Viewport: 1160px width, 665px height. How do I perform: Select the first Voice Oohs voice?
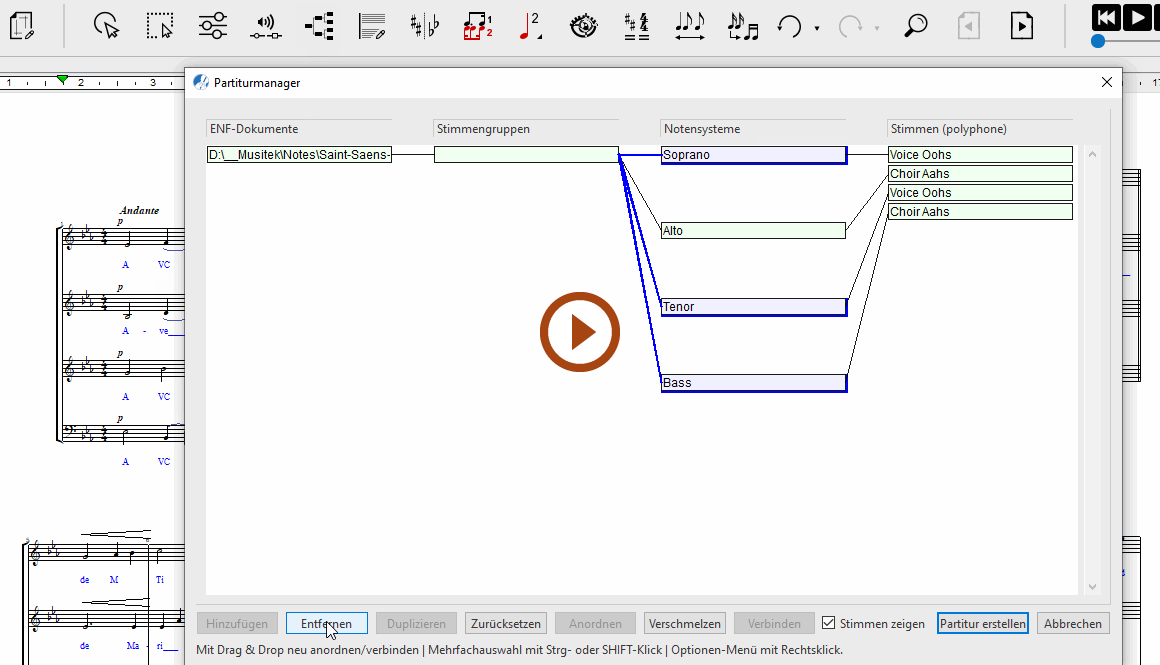[x=979, y=155]
